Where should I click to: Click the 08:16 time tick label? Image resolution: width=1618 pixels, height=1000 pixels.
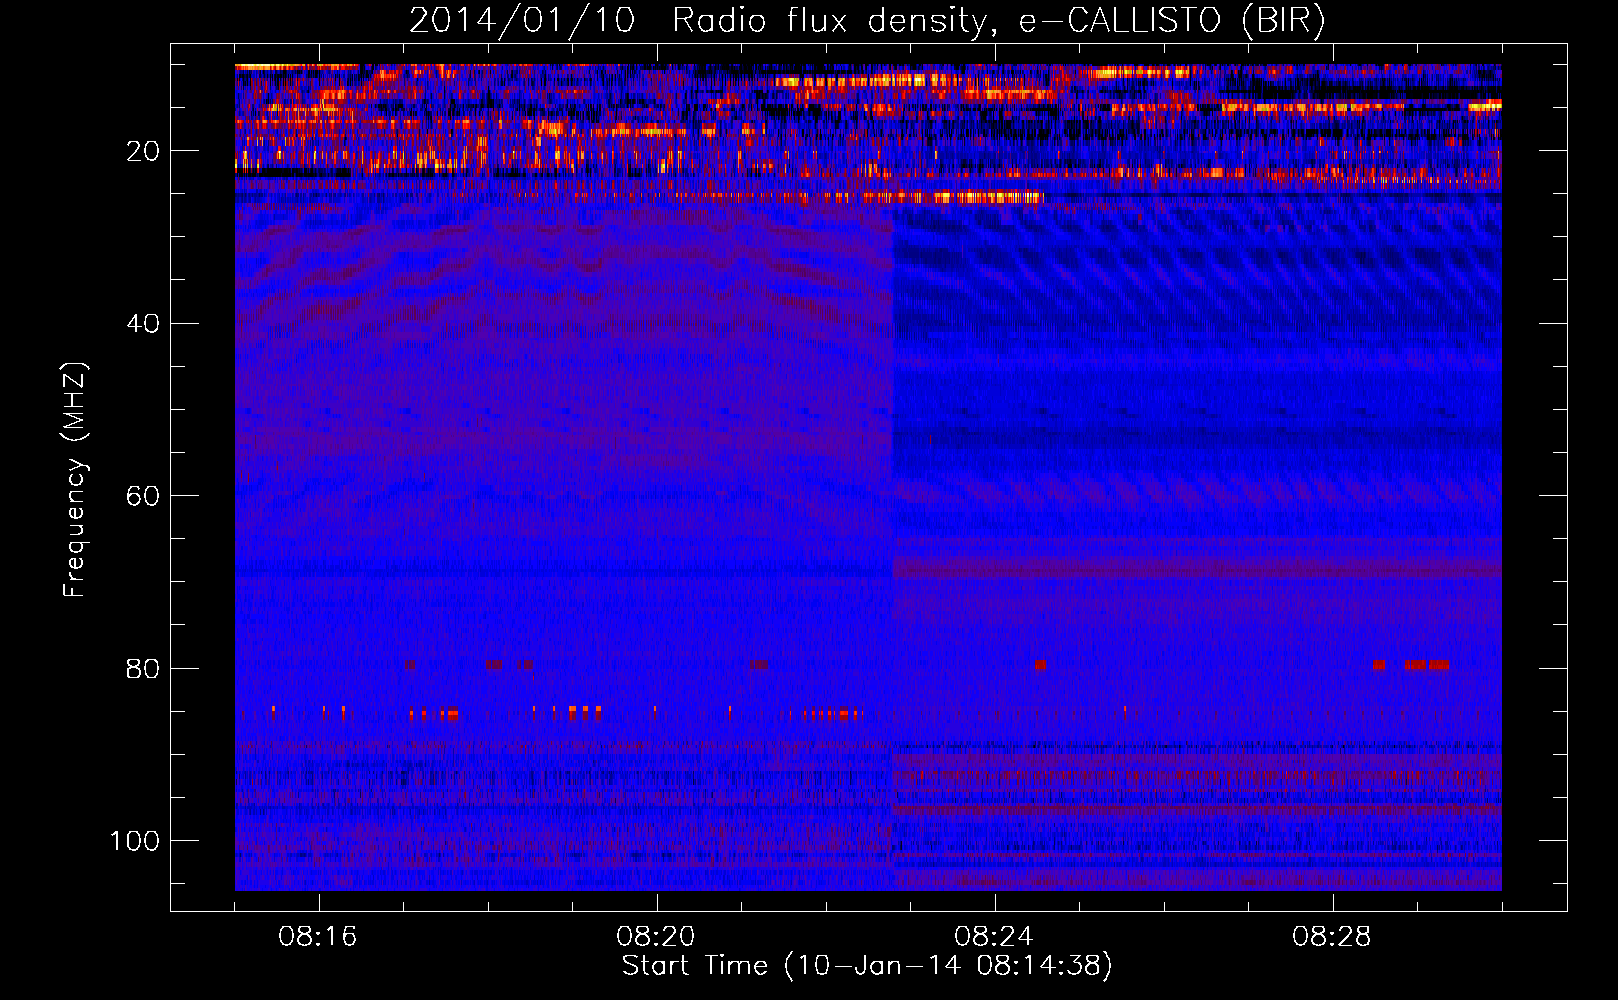click(x=318, y=937)
